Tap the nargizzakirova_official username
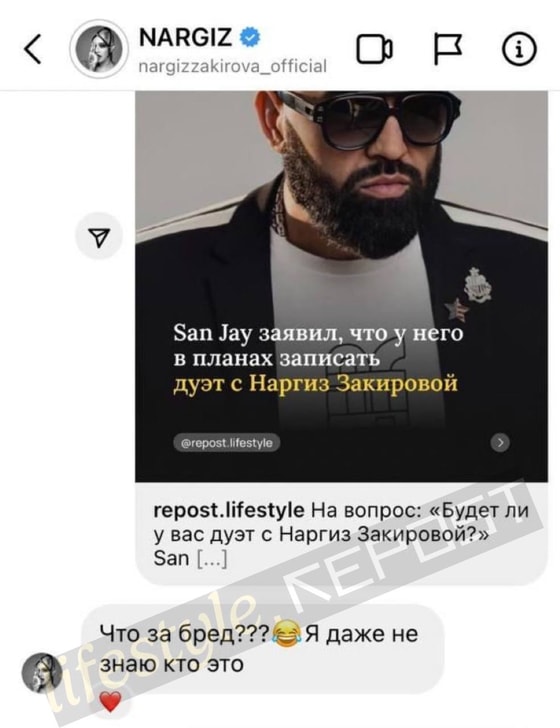The height and width of the screenshot is (728, 560). point(233,66)
